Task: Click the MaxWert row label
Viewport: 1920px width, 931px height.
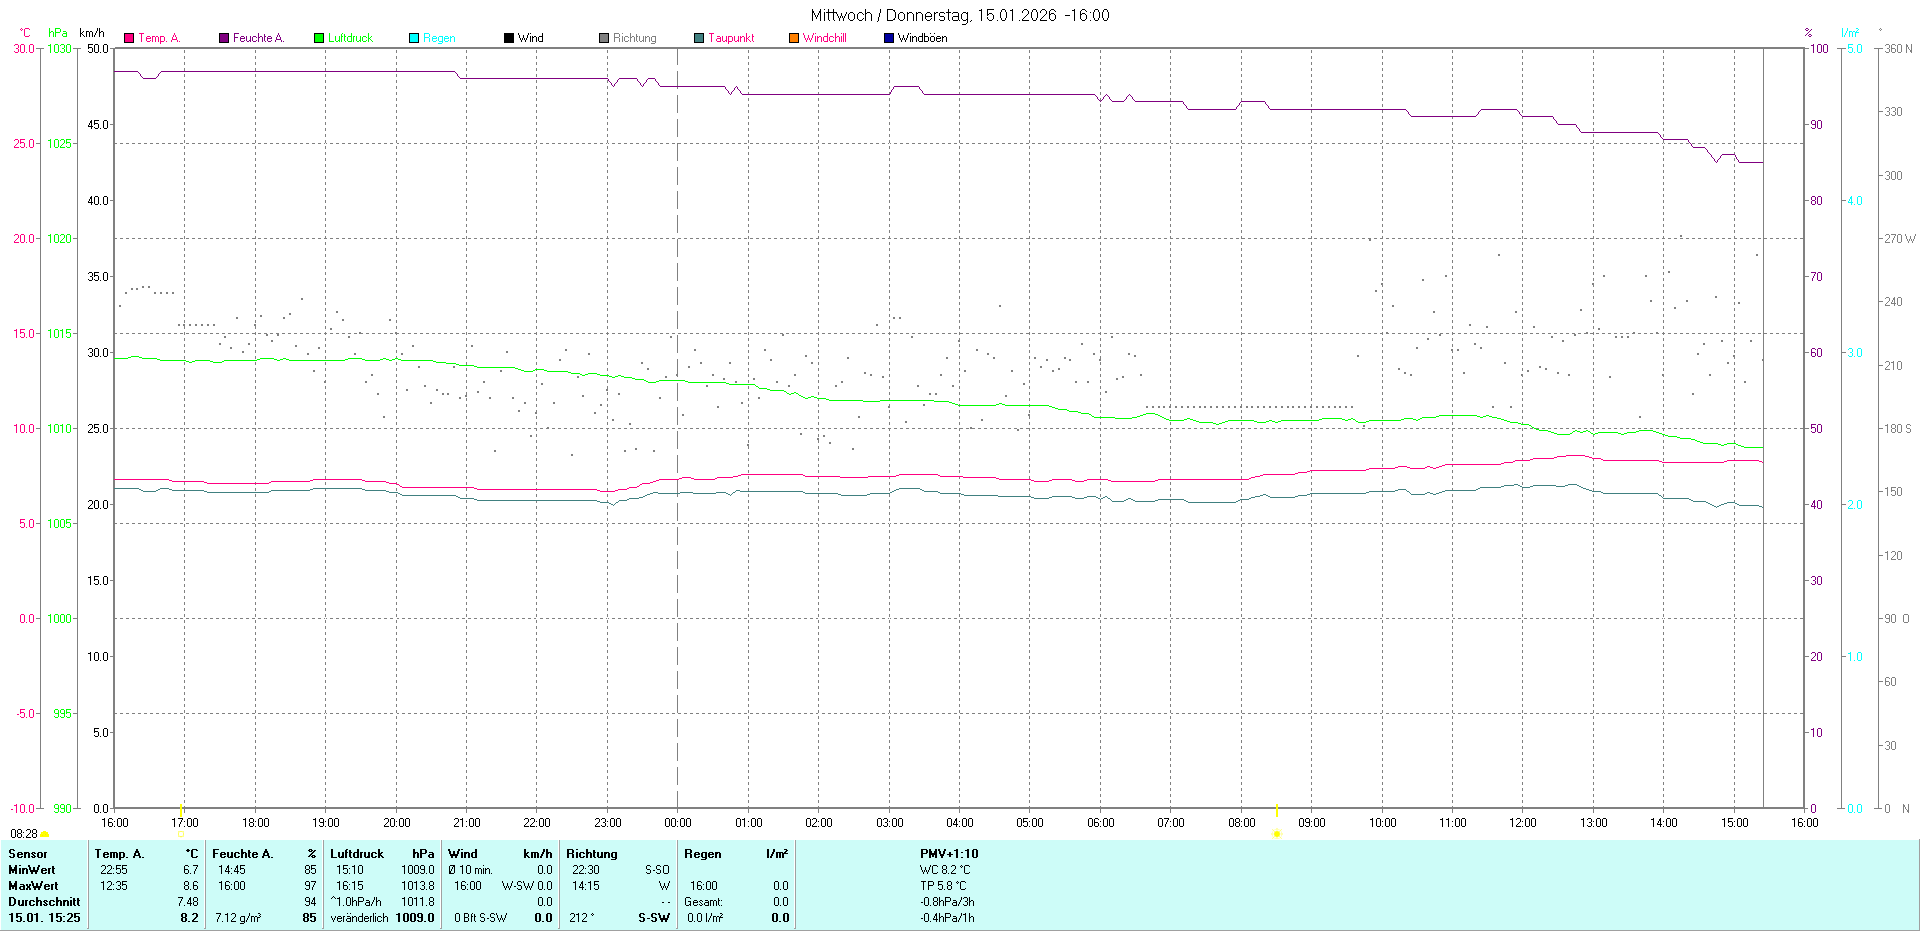Action: tap(33, 886)
